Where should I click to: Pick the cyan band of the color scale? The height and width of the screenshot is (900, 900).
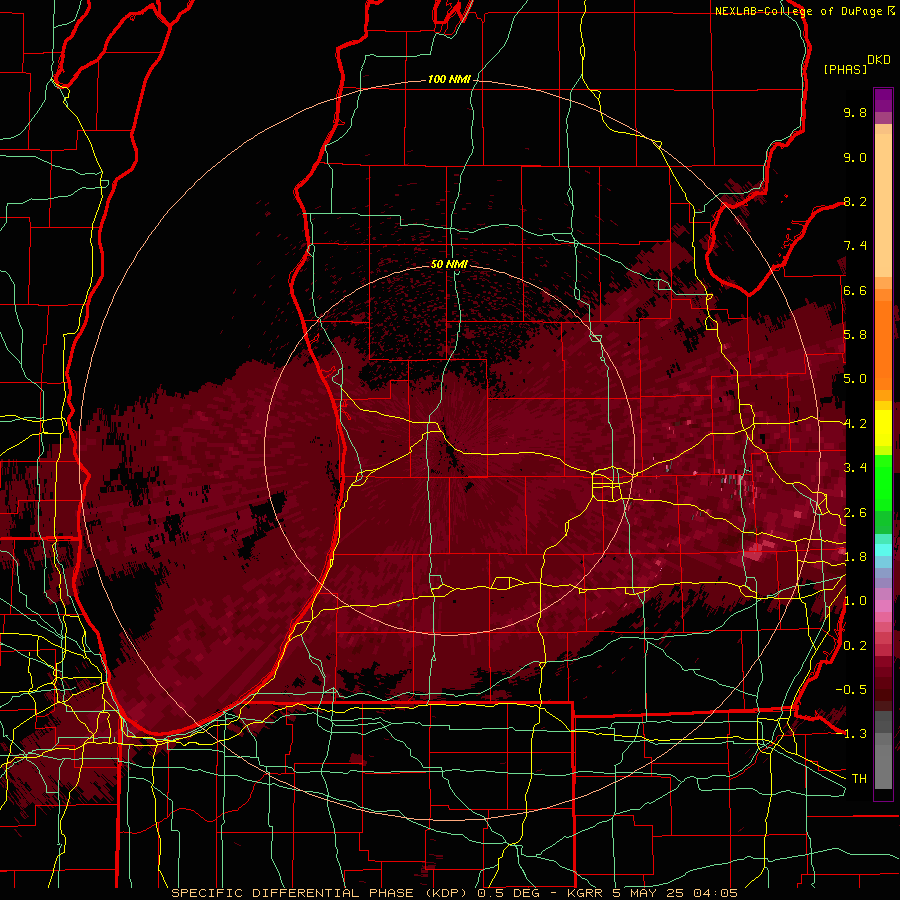coord(883,550)
